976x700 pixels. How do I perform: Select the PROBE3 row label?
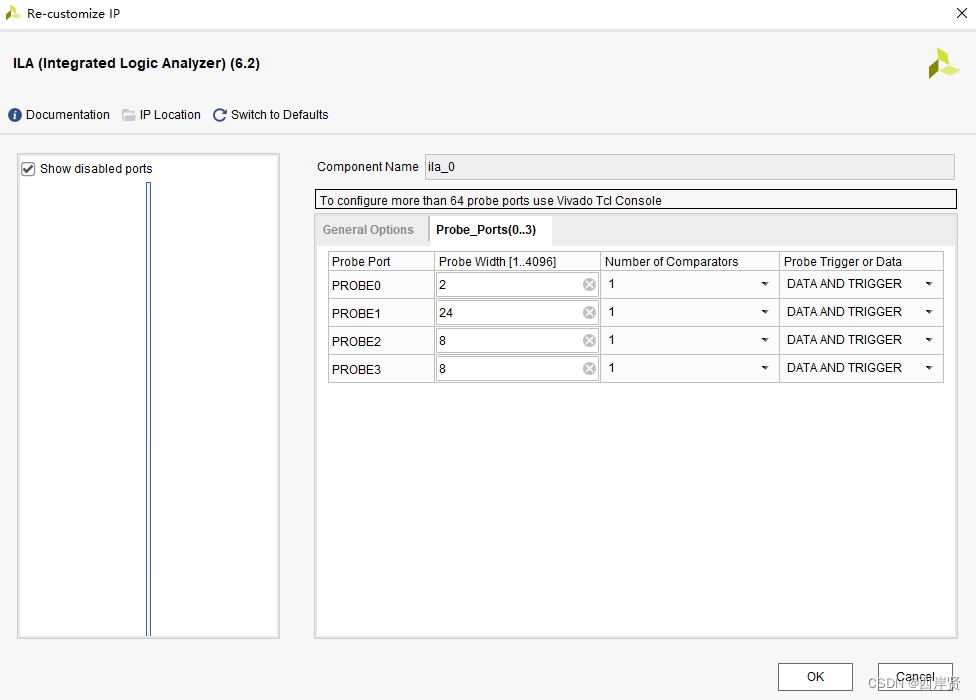(356, 370)
